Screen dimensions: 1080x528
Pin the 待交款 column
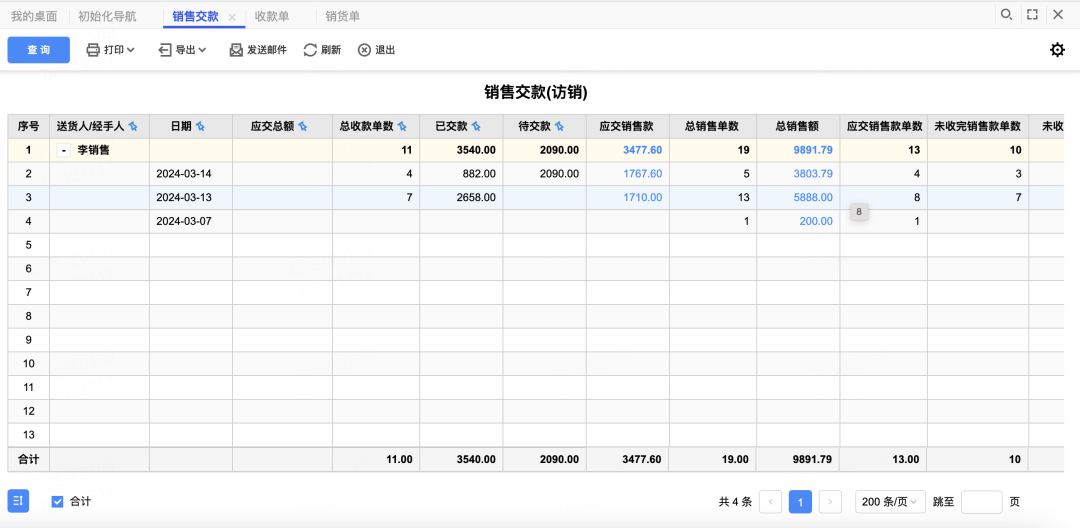click(559, 127)
